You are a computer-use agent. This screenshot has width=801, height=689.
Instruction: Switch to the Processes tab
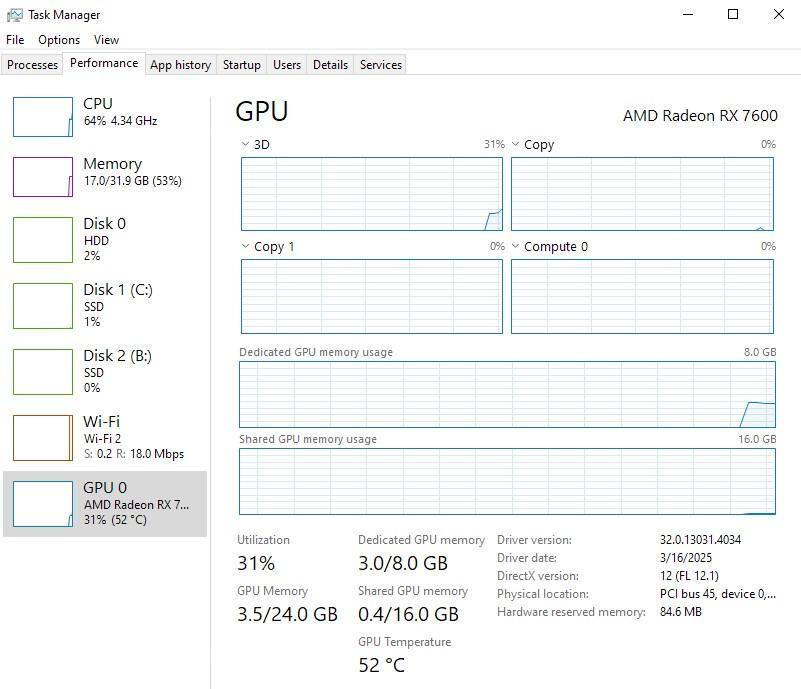[33, 65]
